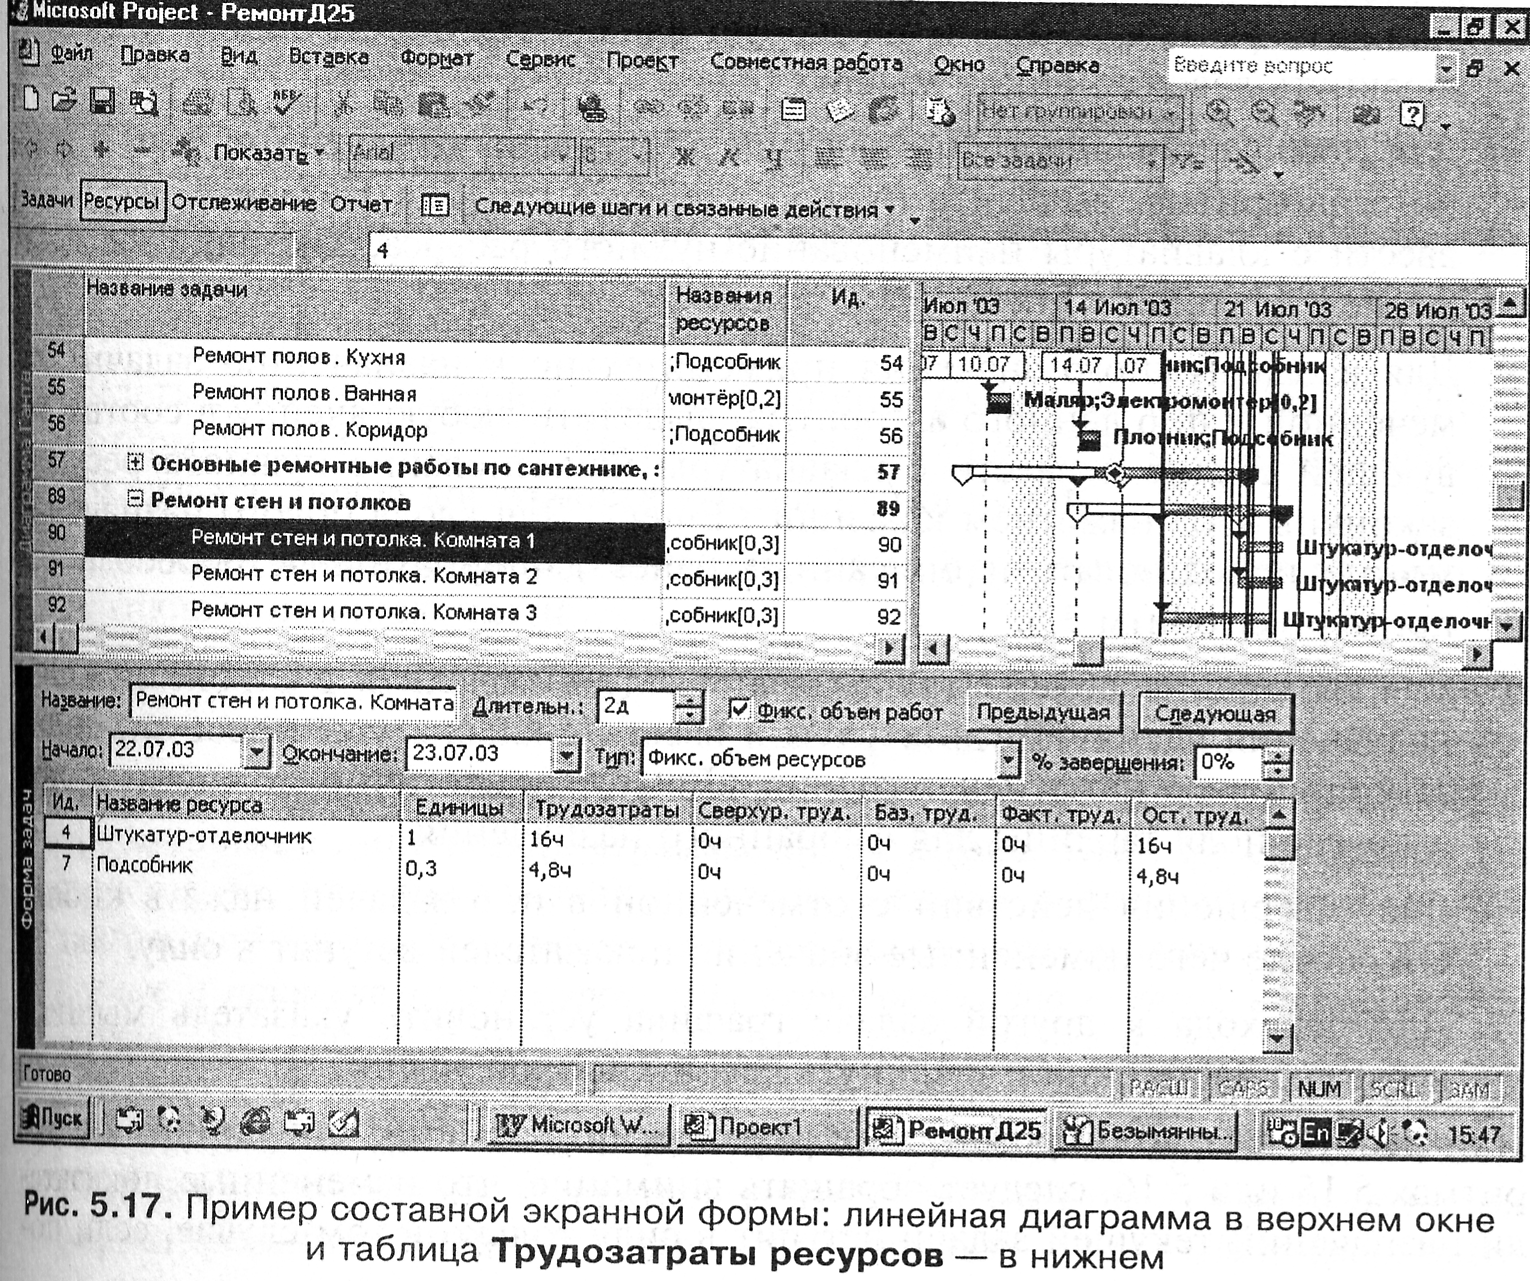Click the Hide subtasks minus icon
Image resolution: width=1530 pixels, height=1281 pixels.
click(141, 151)
